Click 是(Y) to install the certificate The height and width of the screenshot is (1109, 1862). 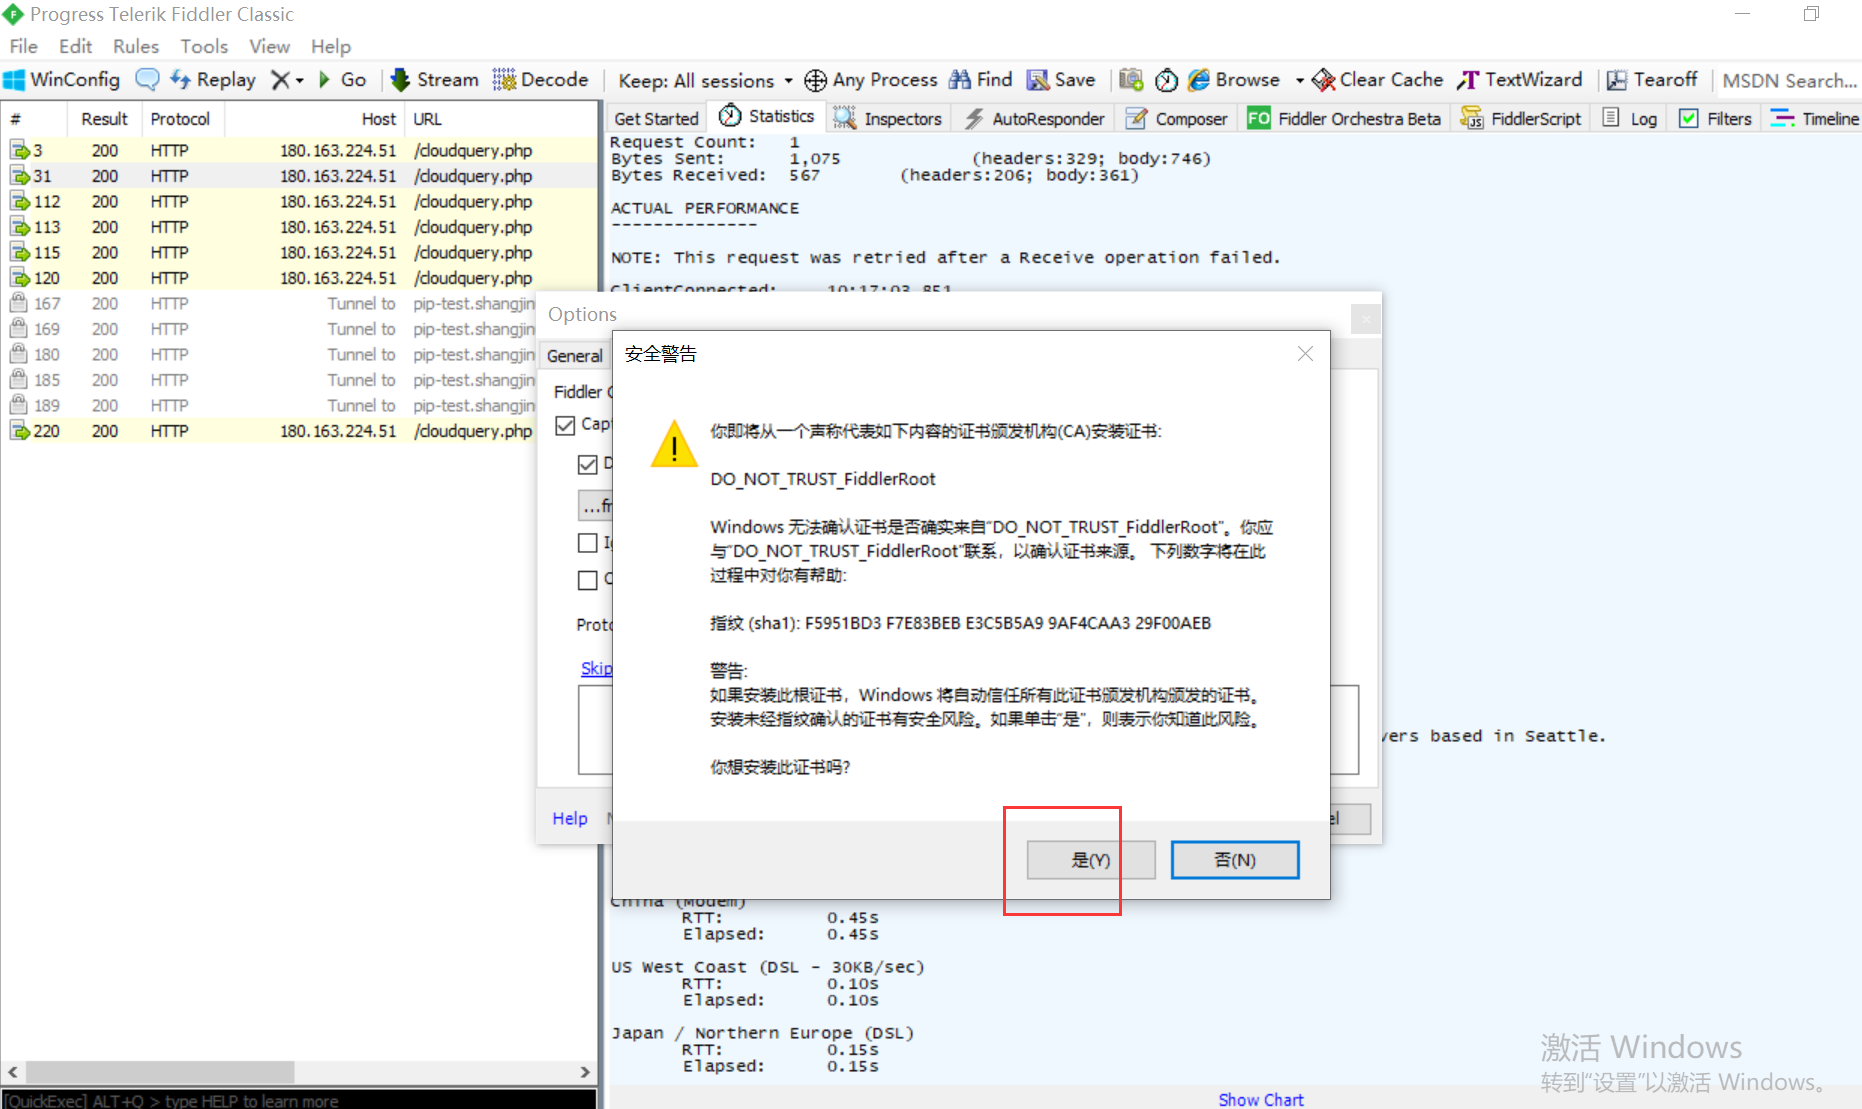pos(1091,860)
